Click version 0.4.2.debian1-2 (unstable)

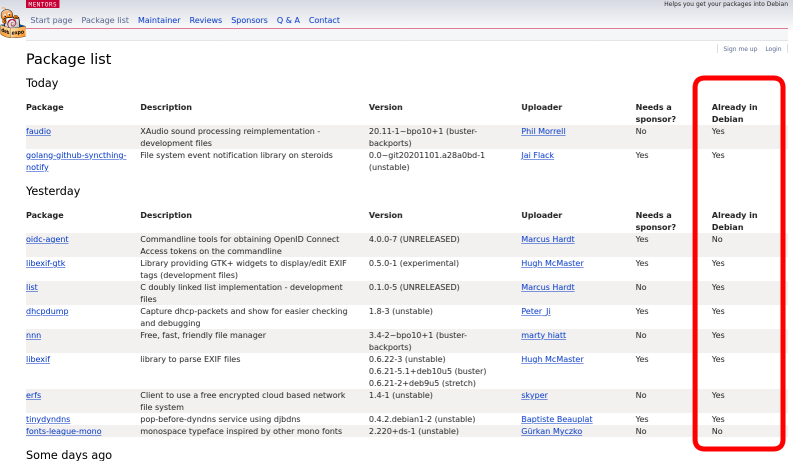point(422,419)
